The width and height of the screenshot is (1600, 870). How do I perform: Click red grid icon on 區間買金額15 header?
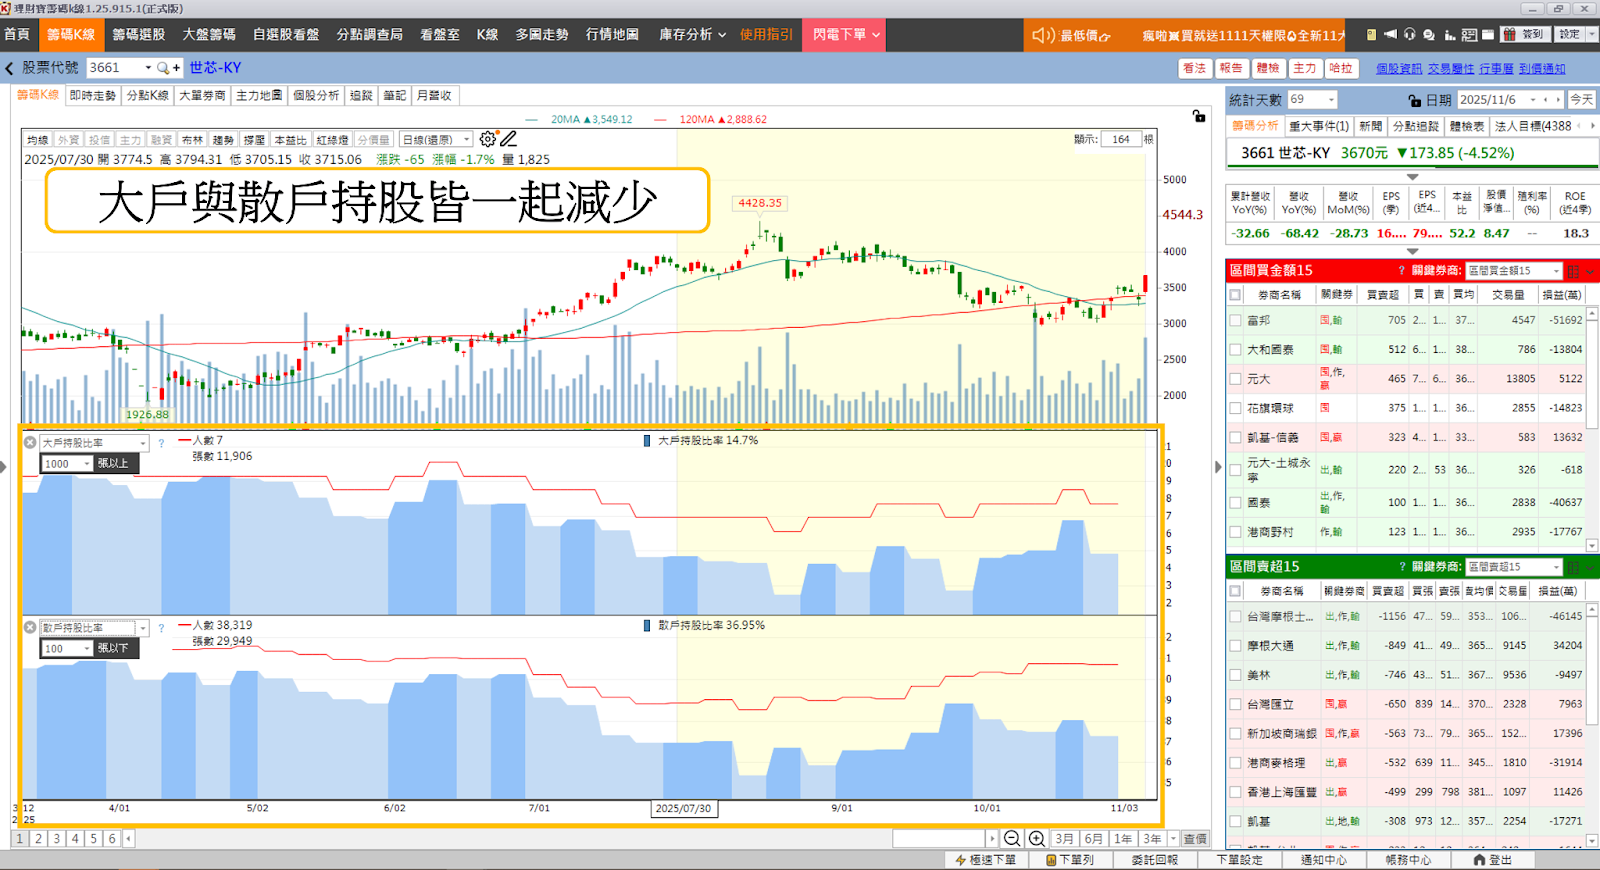click(1573, 271)
